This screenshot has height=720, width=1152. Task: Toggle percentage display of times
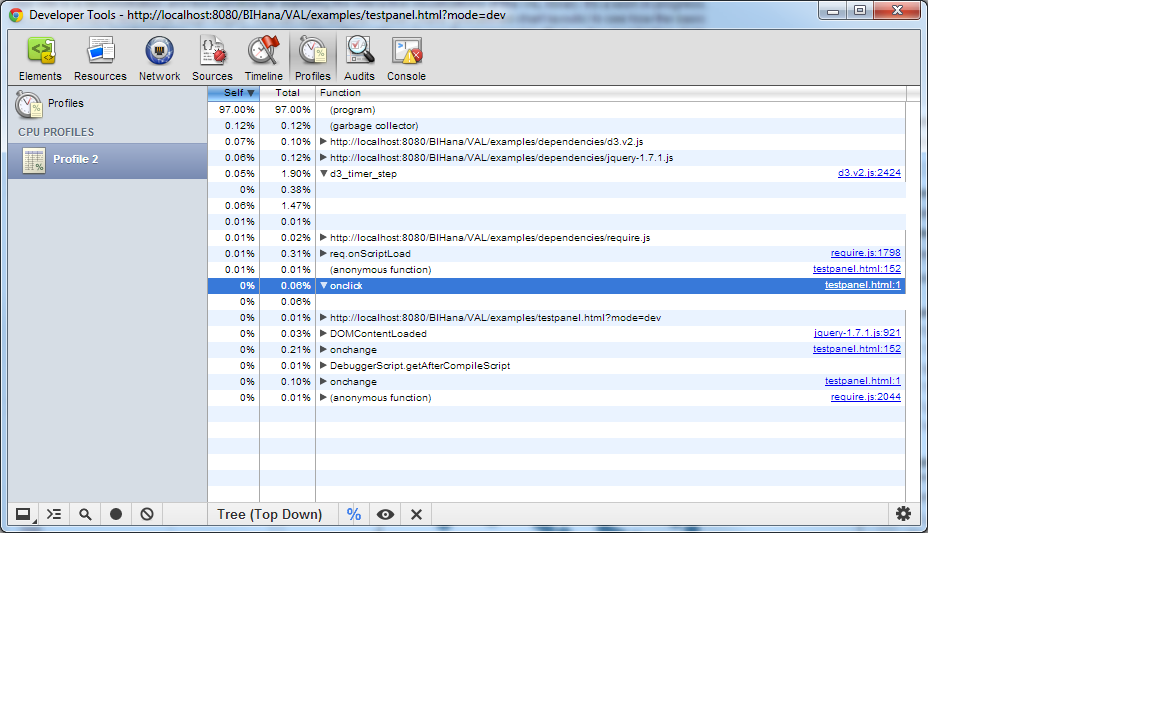tap(353, 514)
